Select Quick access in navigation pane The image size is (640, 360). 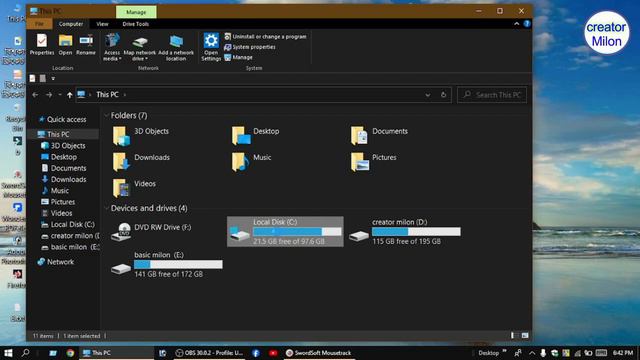[62, 120]
